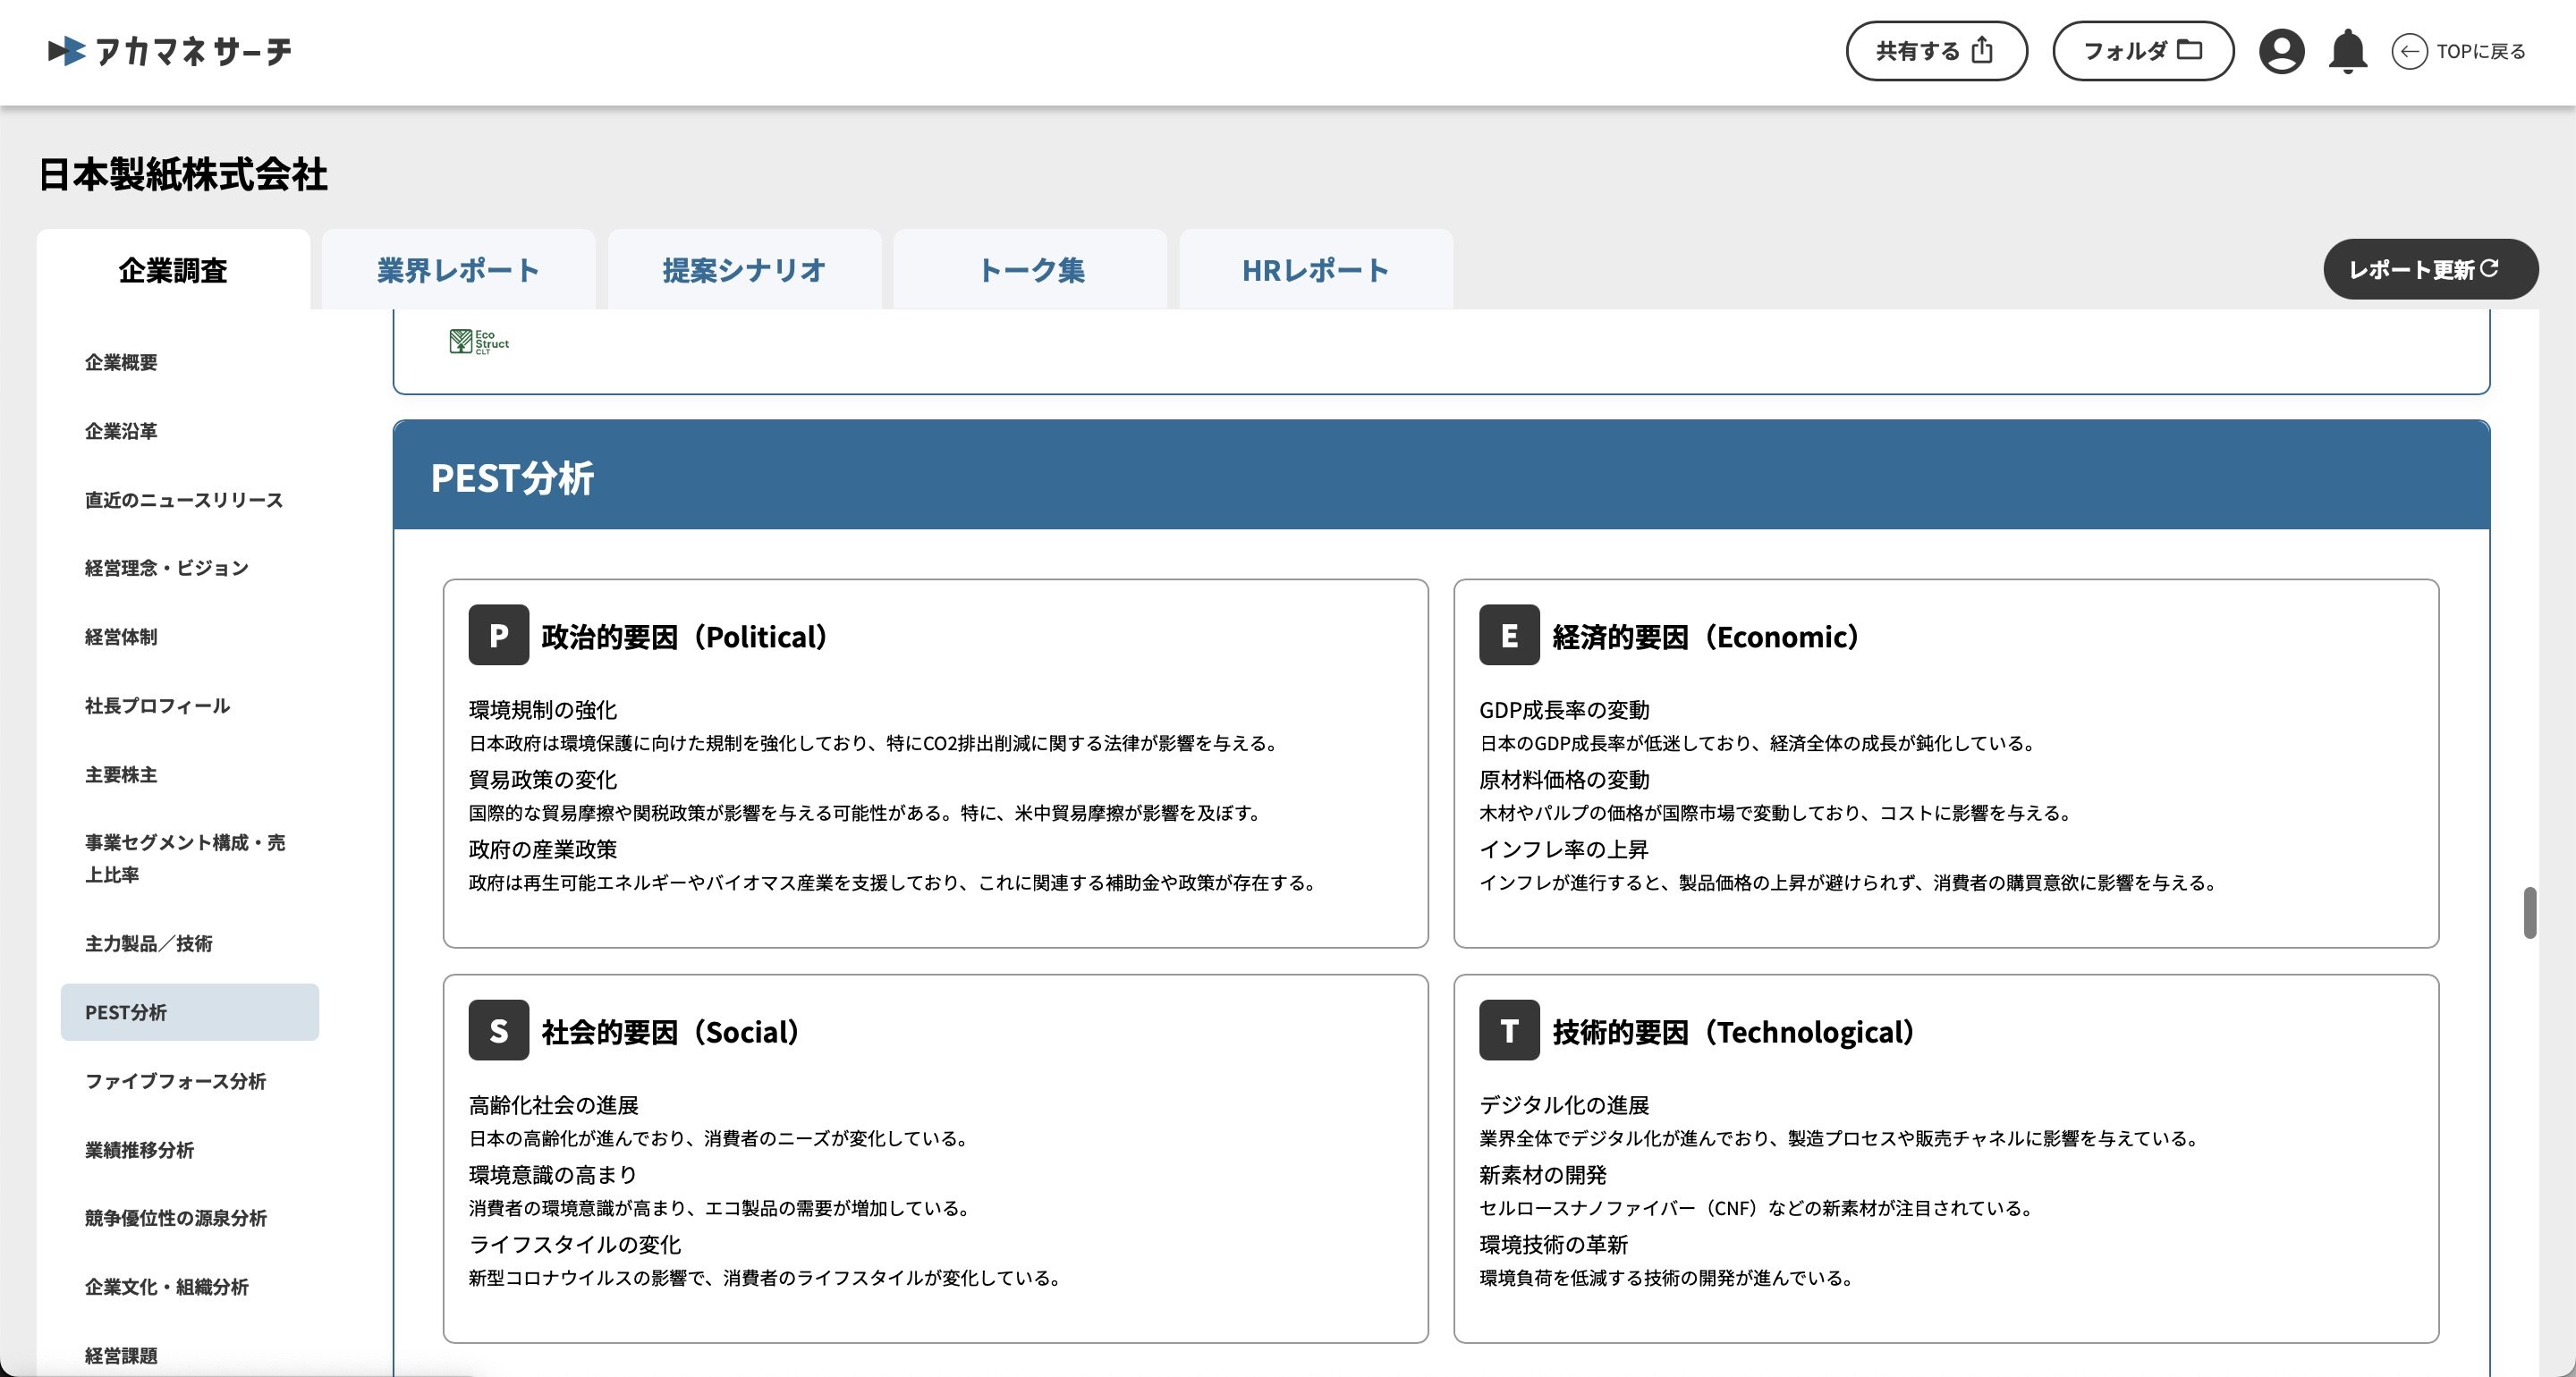Select 事業セグメント構成・売上比率 item
Viewport: 2576px width, 1377px height.
[x=185, y=858]
